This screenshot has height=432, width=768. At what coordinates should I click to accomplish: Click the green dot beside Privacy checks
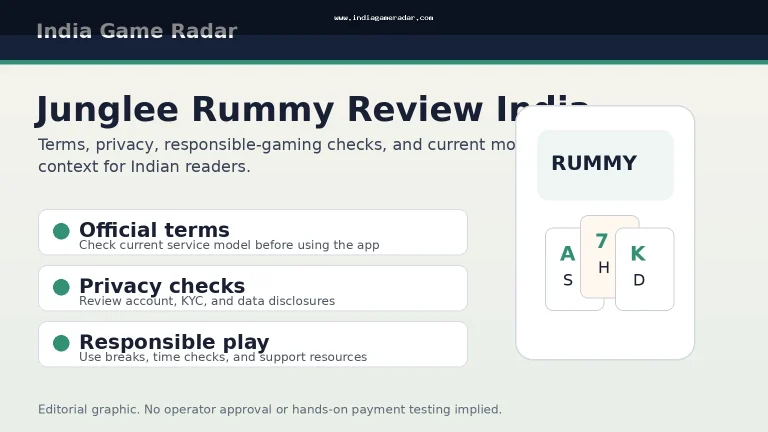click(x=61, y=287)
